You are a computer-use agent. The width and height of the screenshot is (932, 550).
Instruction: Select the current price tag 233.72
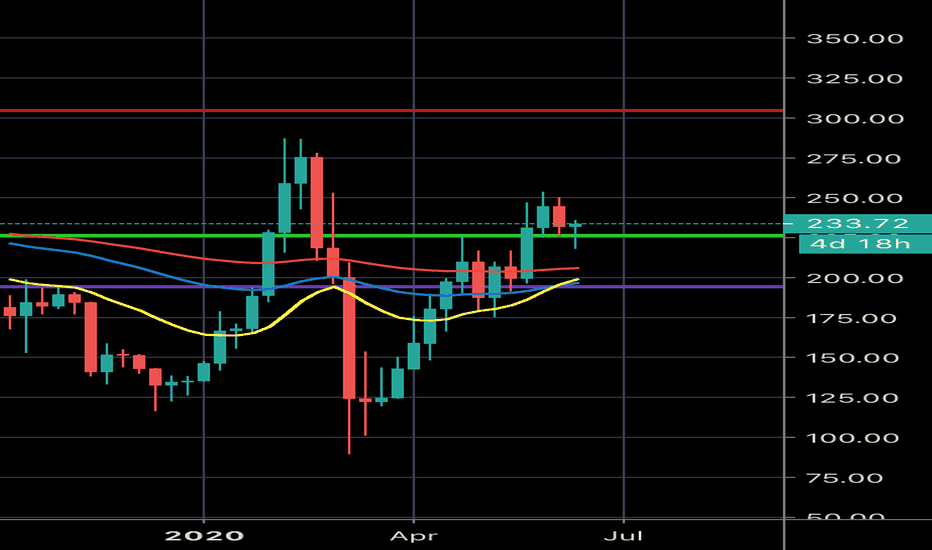[858, 224]
